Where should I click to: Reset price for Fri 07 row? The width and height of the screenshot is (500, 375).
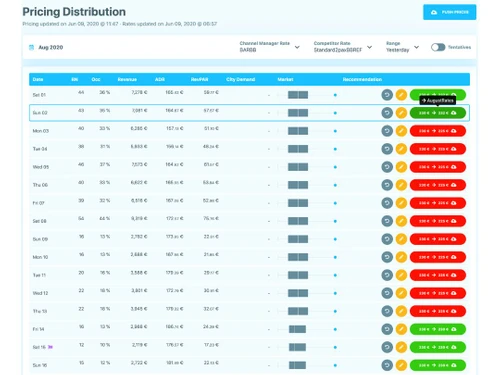[x=387, y=203]
